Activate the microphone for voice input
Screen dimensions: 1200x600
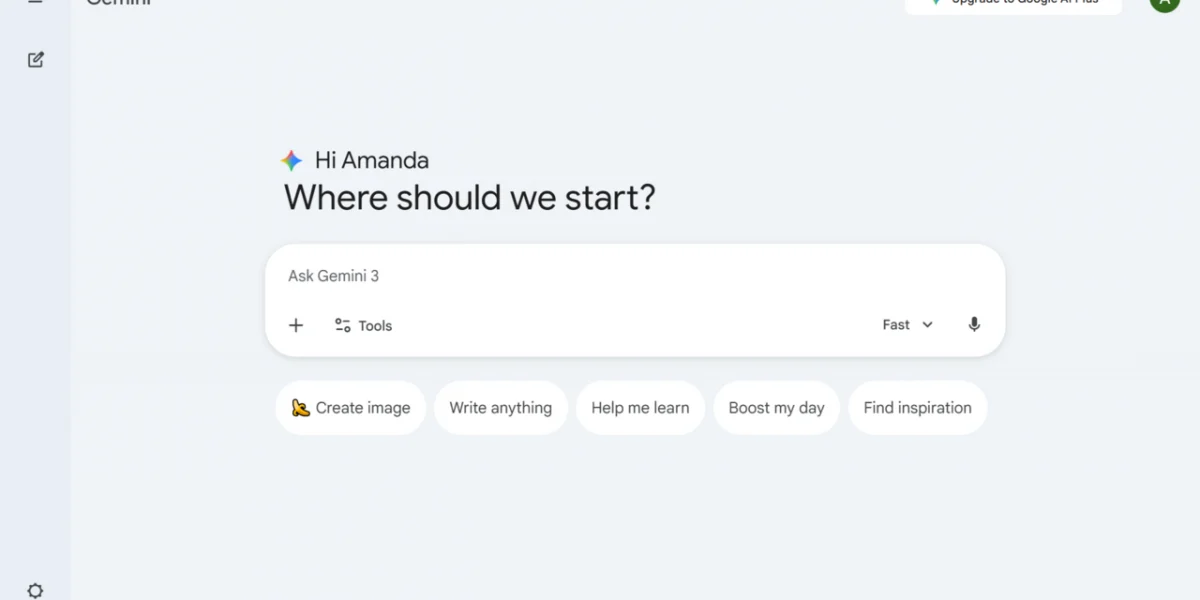click(974, 325)
